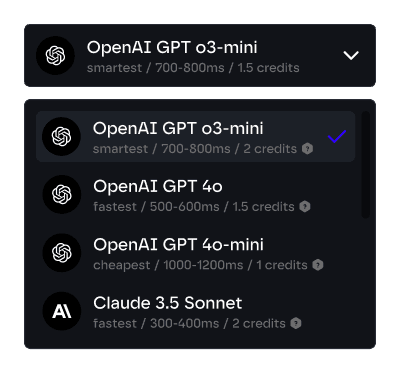Click the header subtitle with 1.5 credits

click(193, 68)
